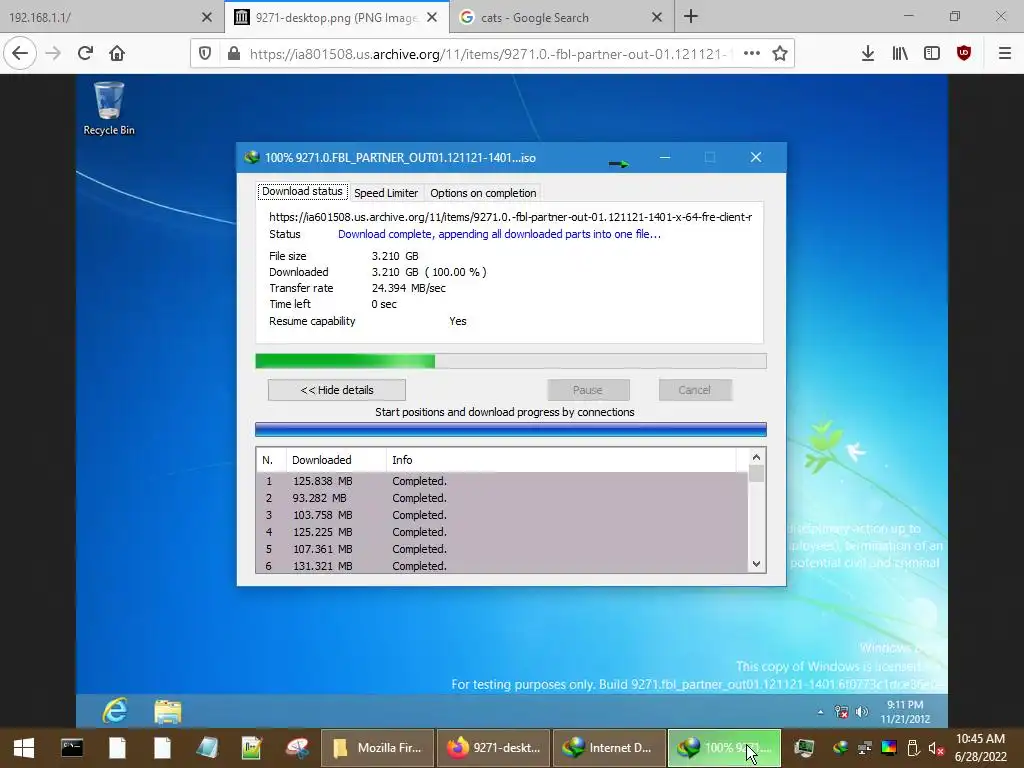Go back using the browser back arrow
Viewport: 1024px width, 768px height.
click(20, 53)
